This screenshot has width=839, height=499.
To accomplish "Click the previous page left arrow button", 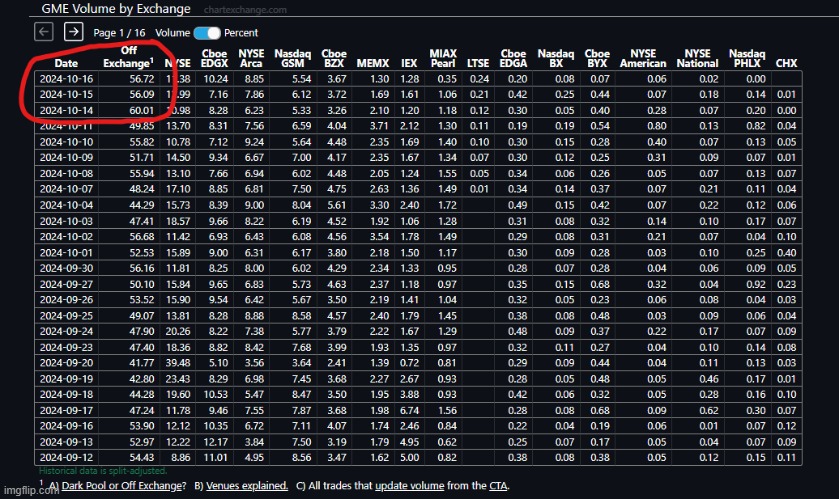I will tap(44, 32).
